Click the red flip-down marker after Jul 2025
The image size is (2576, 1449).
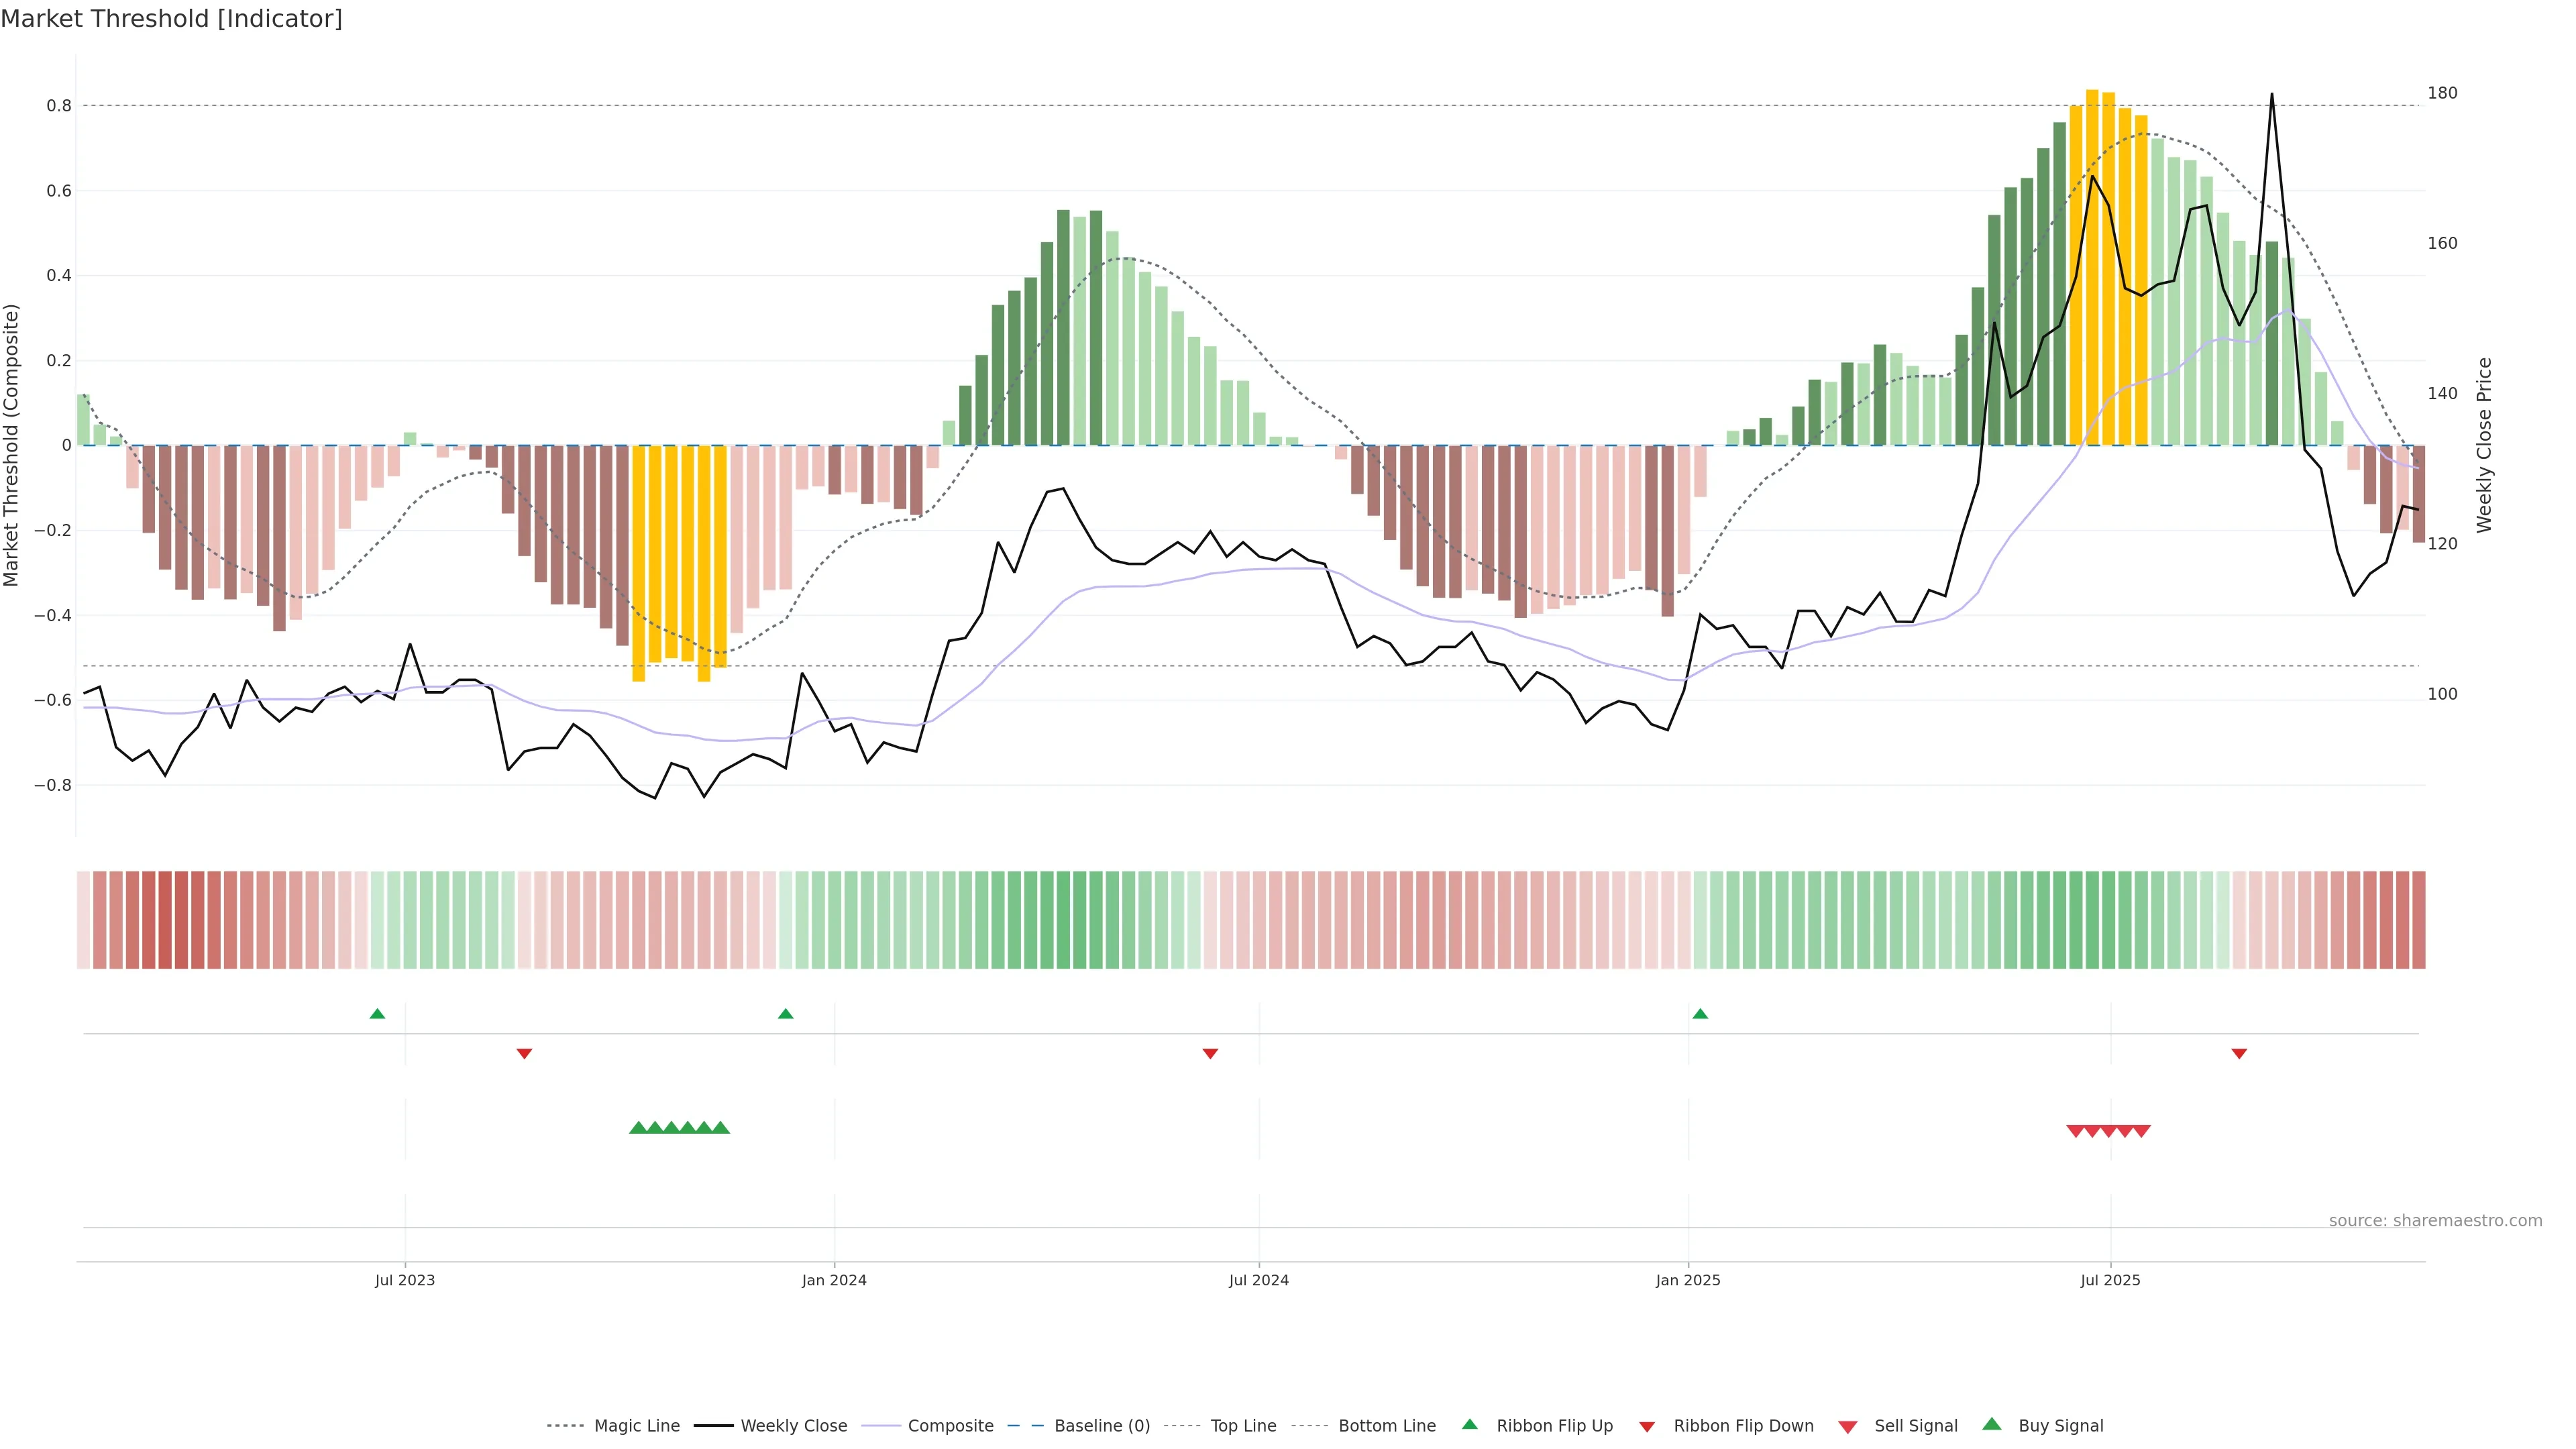coord(2239,1053)
